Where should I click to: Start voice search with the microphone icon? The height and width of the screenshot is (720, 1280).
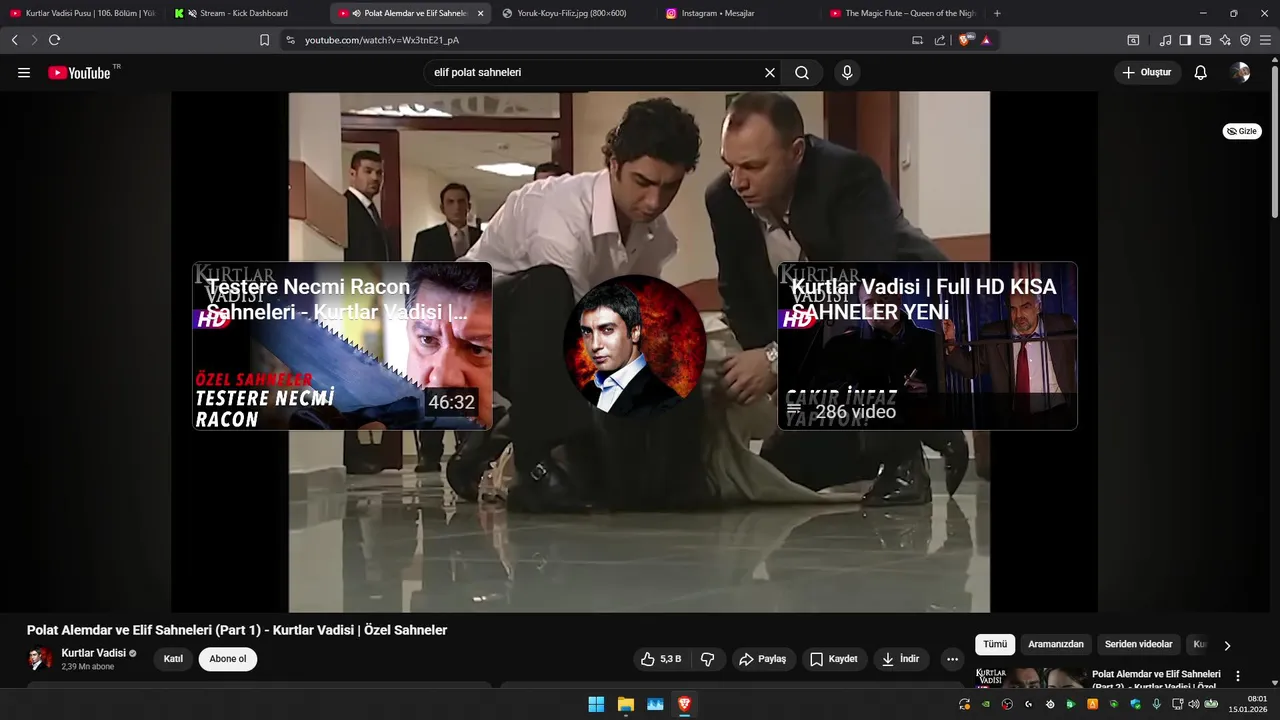coord(847,73)
